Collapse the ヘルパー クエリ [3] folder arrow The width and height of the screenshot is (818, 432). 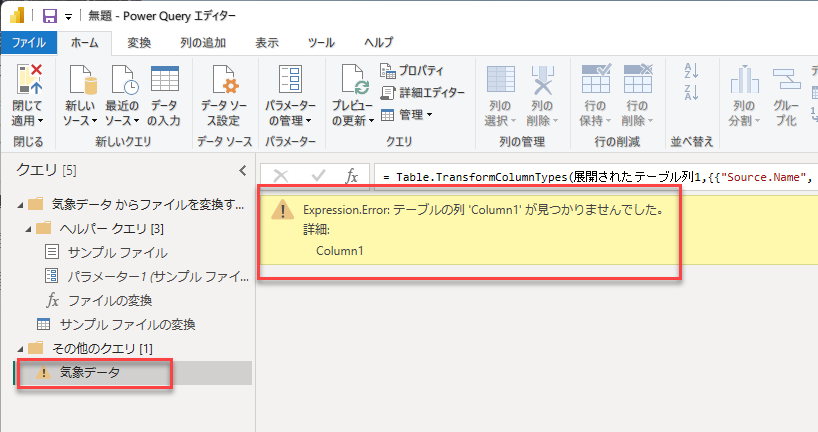click(x=28, y=229)
